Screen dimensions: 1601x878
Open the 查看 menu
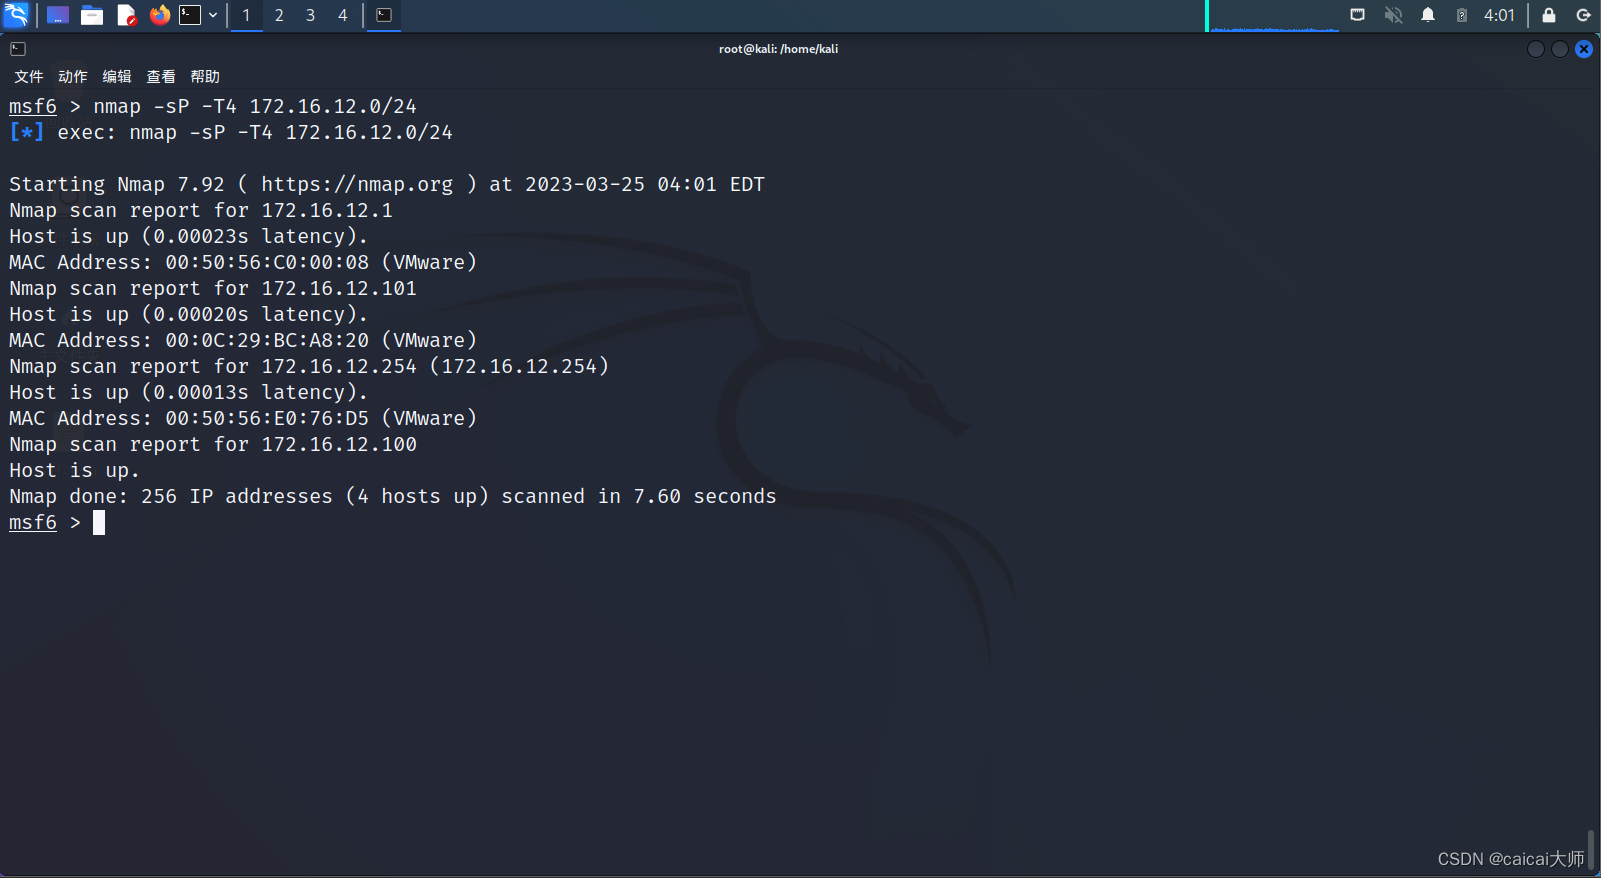tap(161, 77)
